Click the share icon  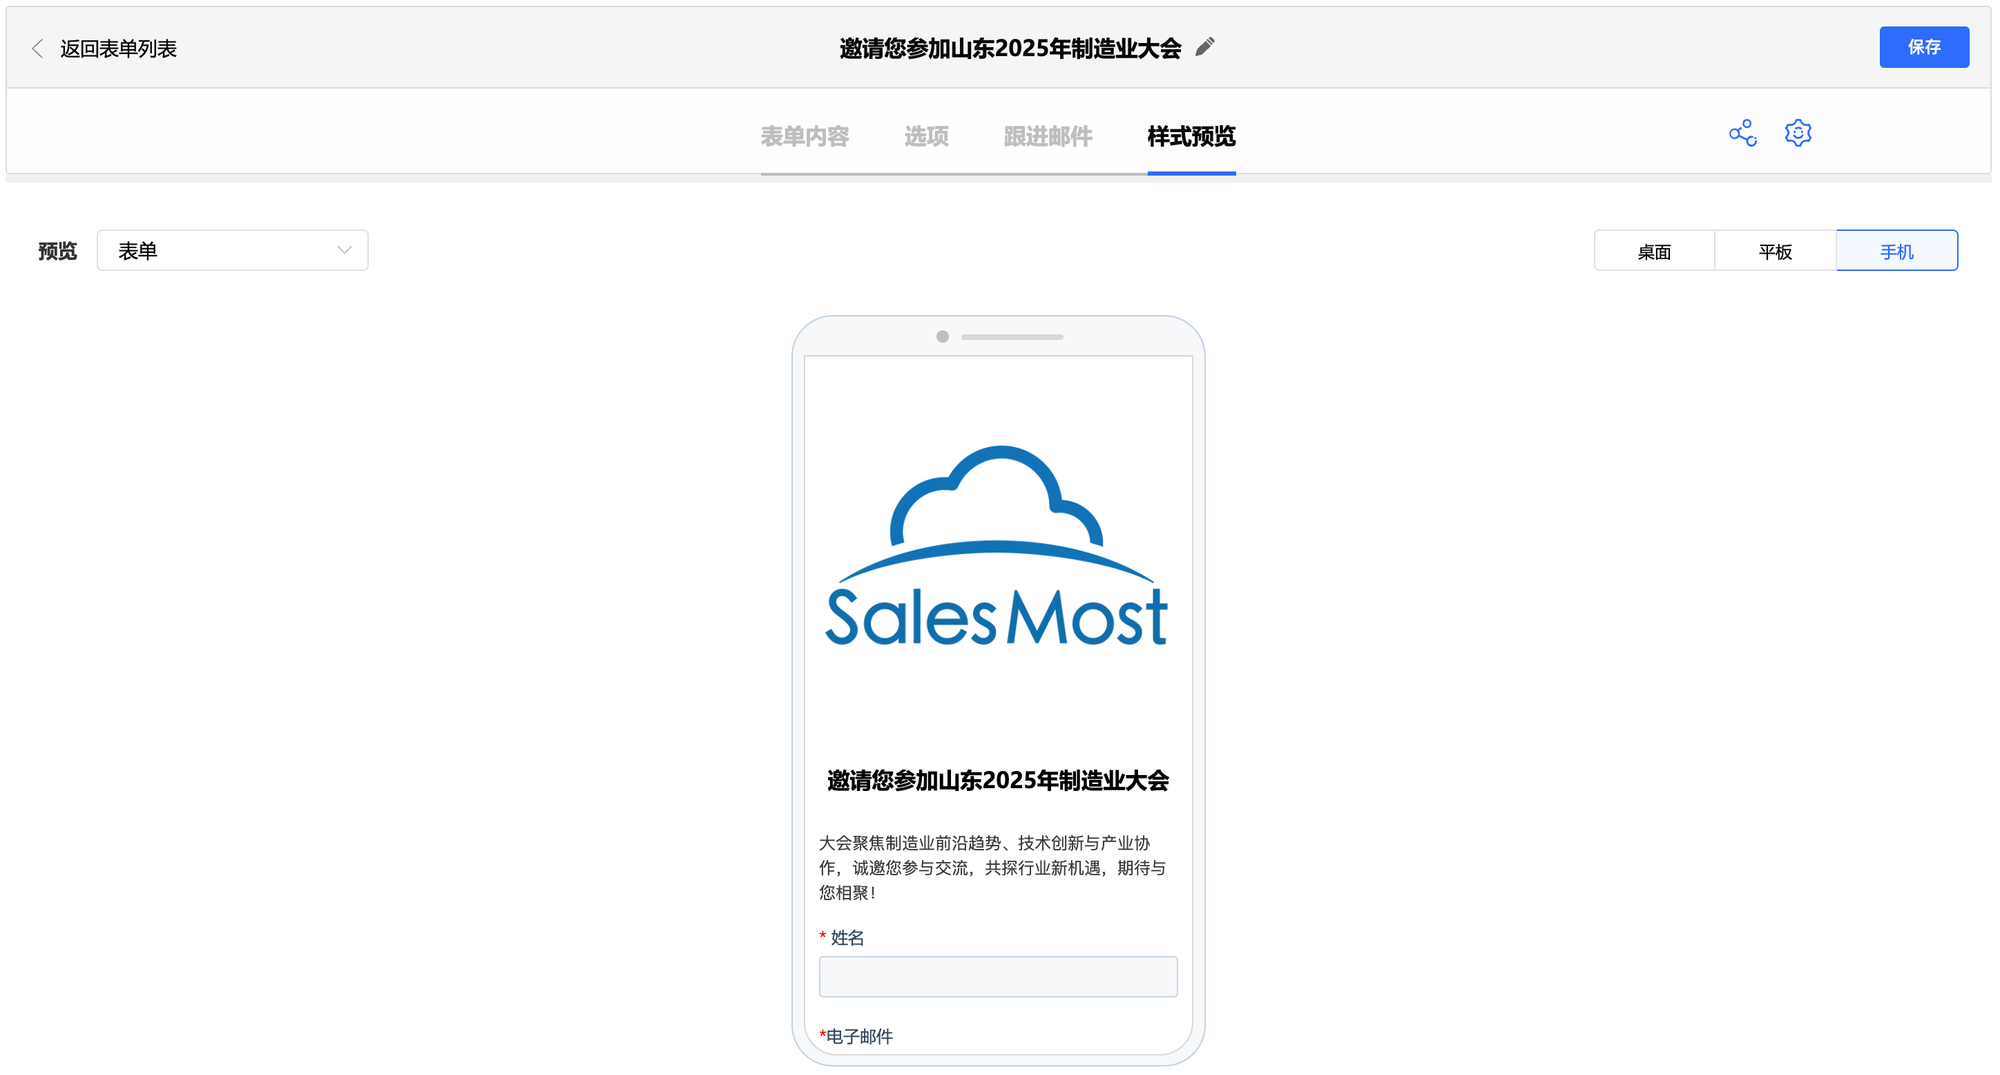click(x=1742, y=133)
